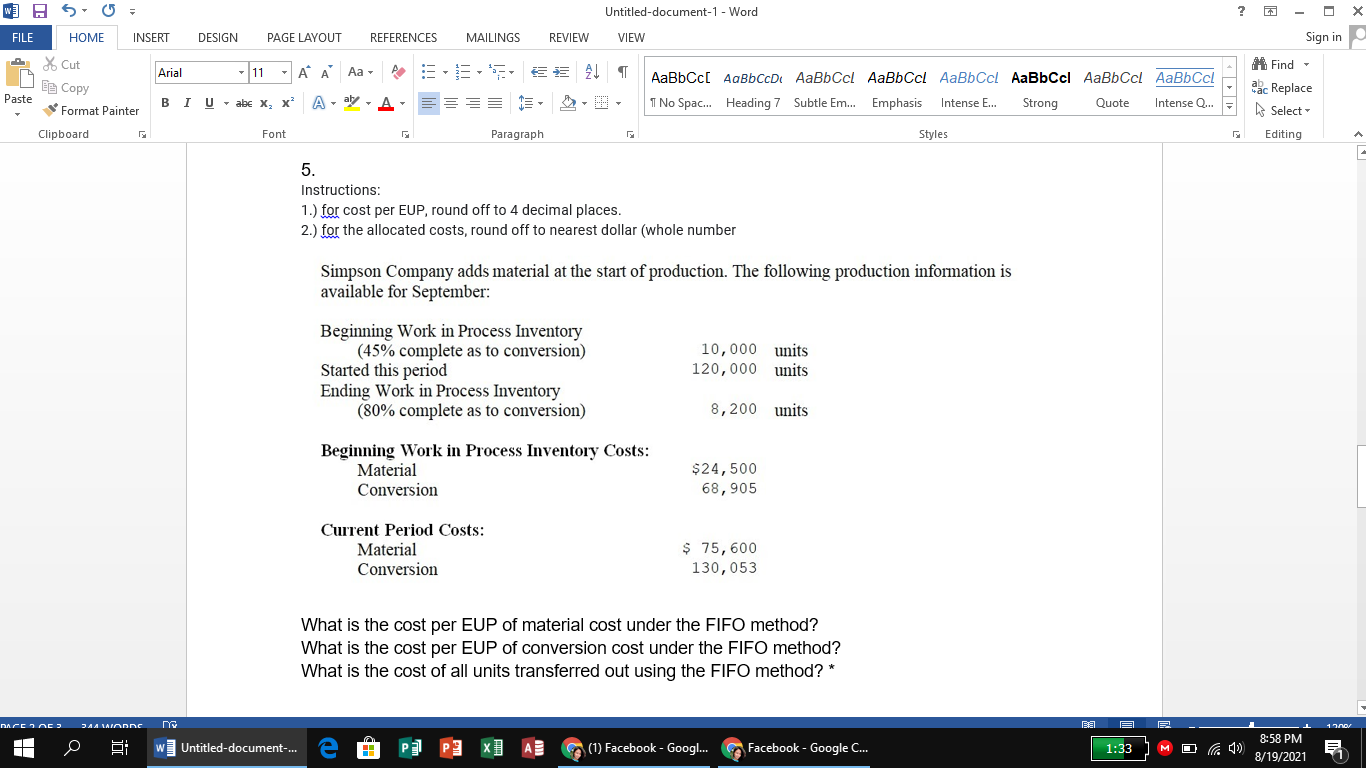1366x768 pixels.
Task: Click the Subscript icon
Action: pyautogui.click(x=263, y=103)
